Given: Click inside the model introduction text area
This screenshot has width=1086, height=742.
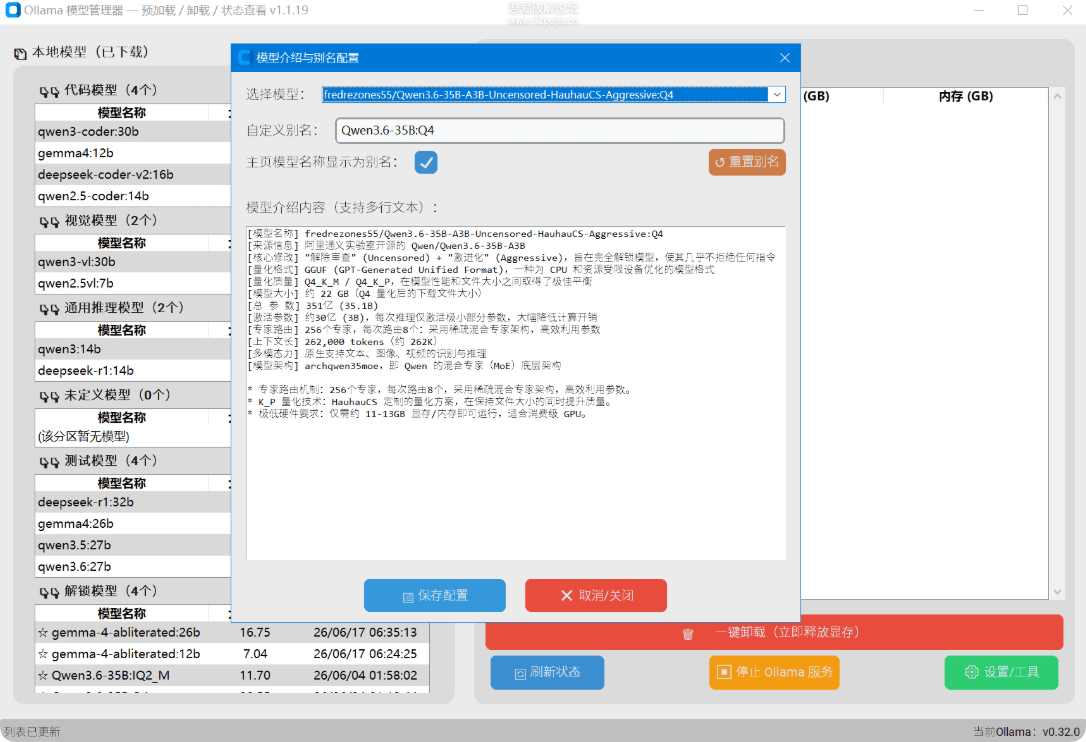Looking at the screenshot, I should click(x=516, y=393).
